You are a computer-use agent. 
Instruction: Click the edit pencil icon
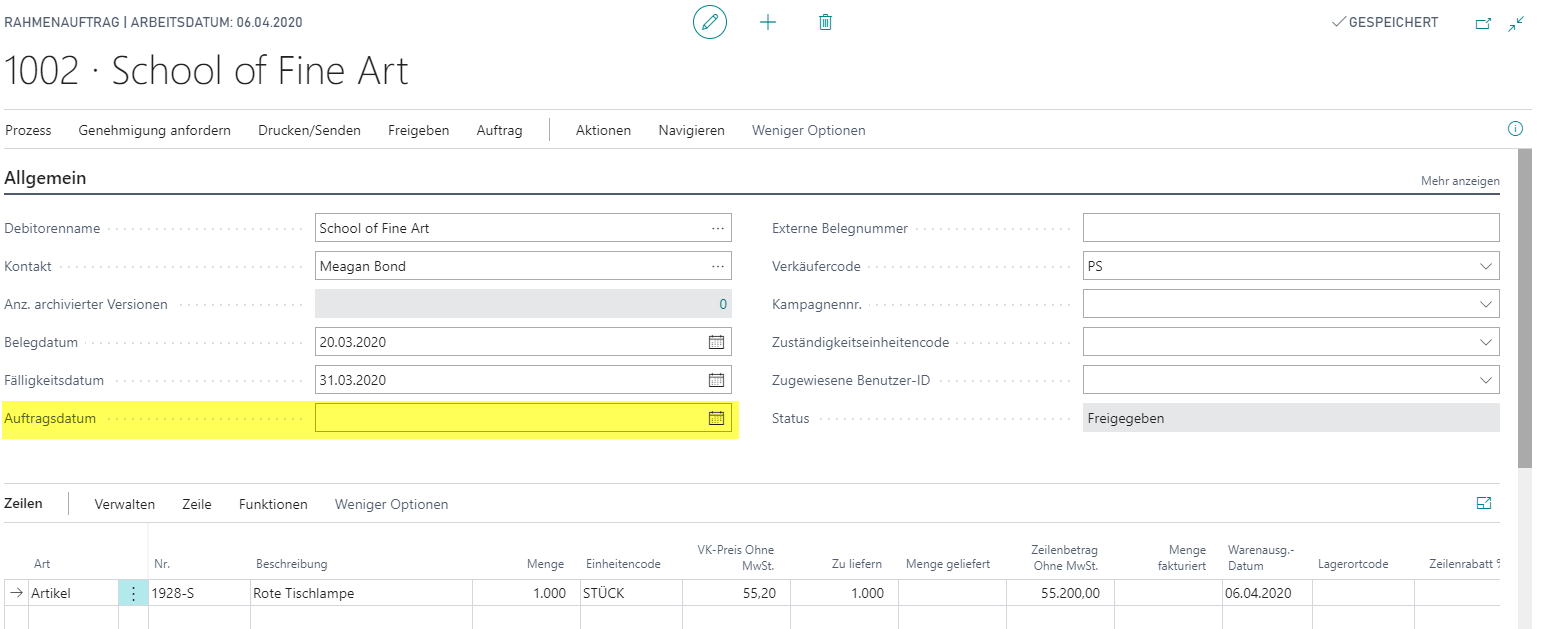710,22
